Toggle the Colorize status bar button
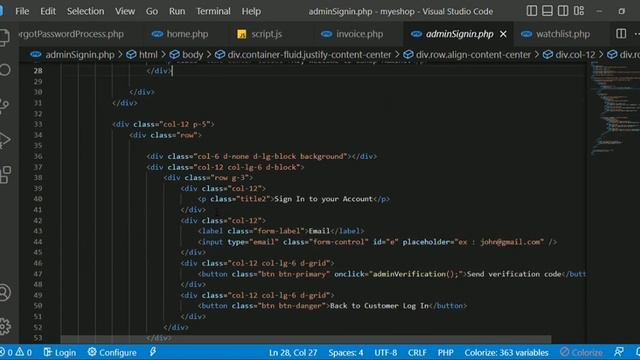 (581, 352)
